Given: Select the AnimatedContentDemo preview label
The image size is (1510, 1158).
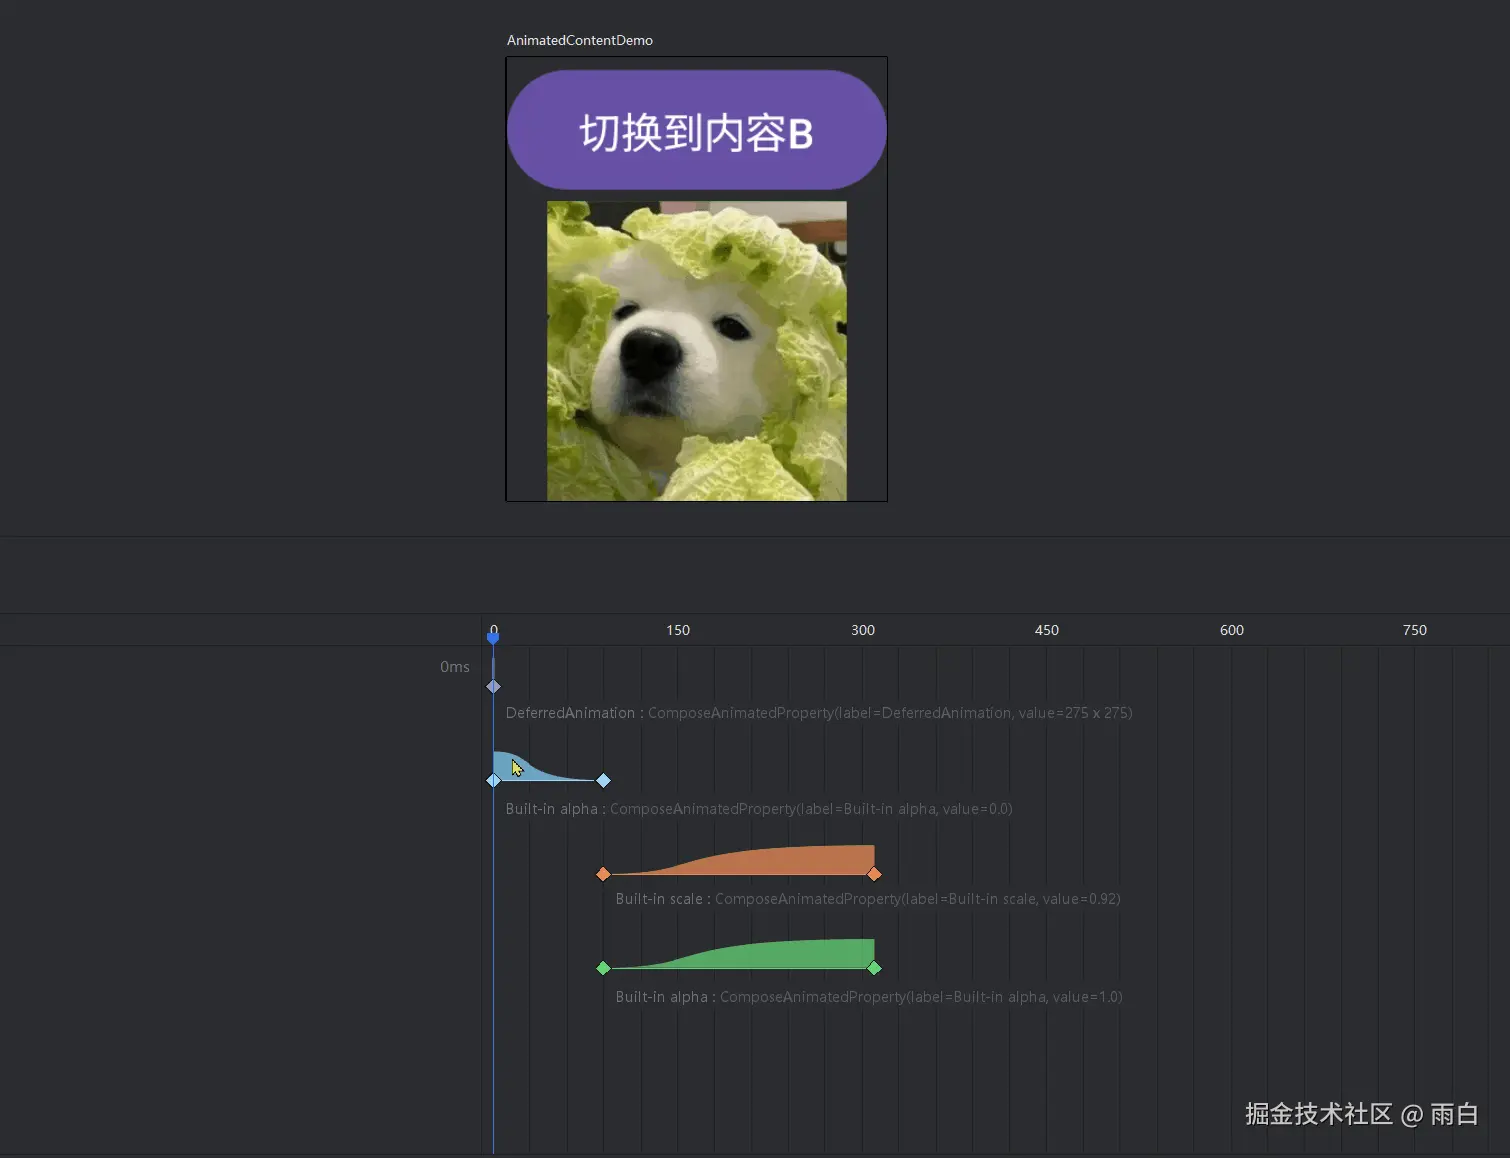Looking at the screenshot, I should click(579, 40).
